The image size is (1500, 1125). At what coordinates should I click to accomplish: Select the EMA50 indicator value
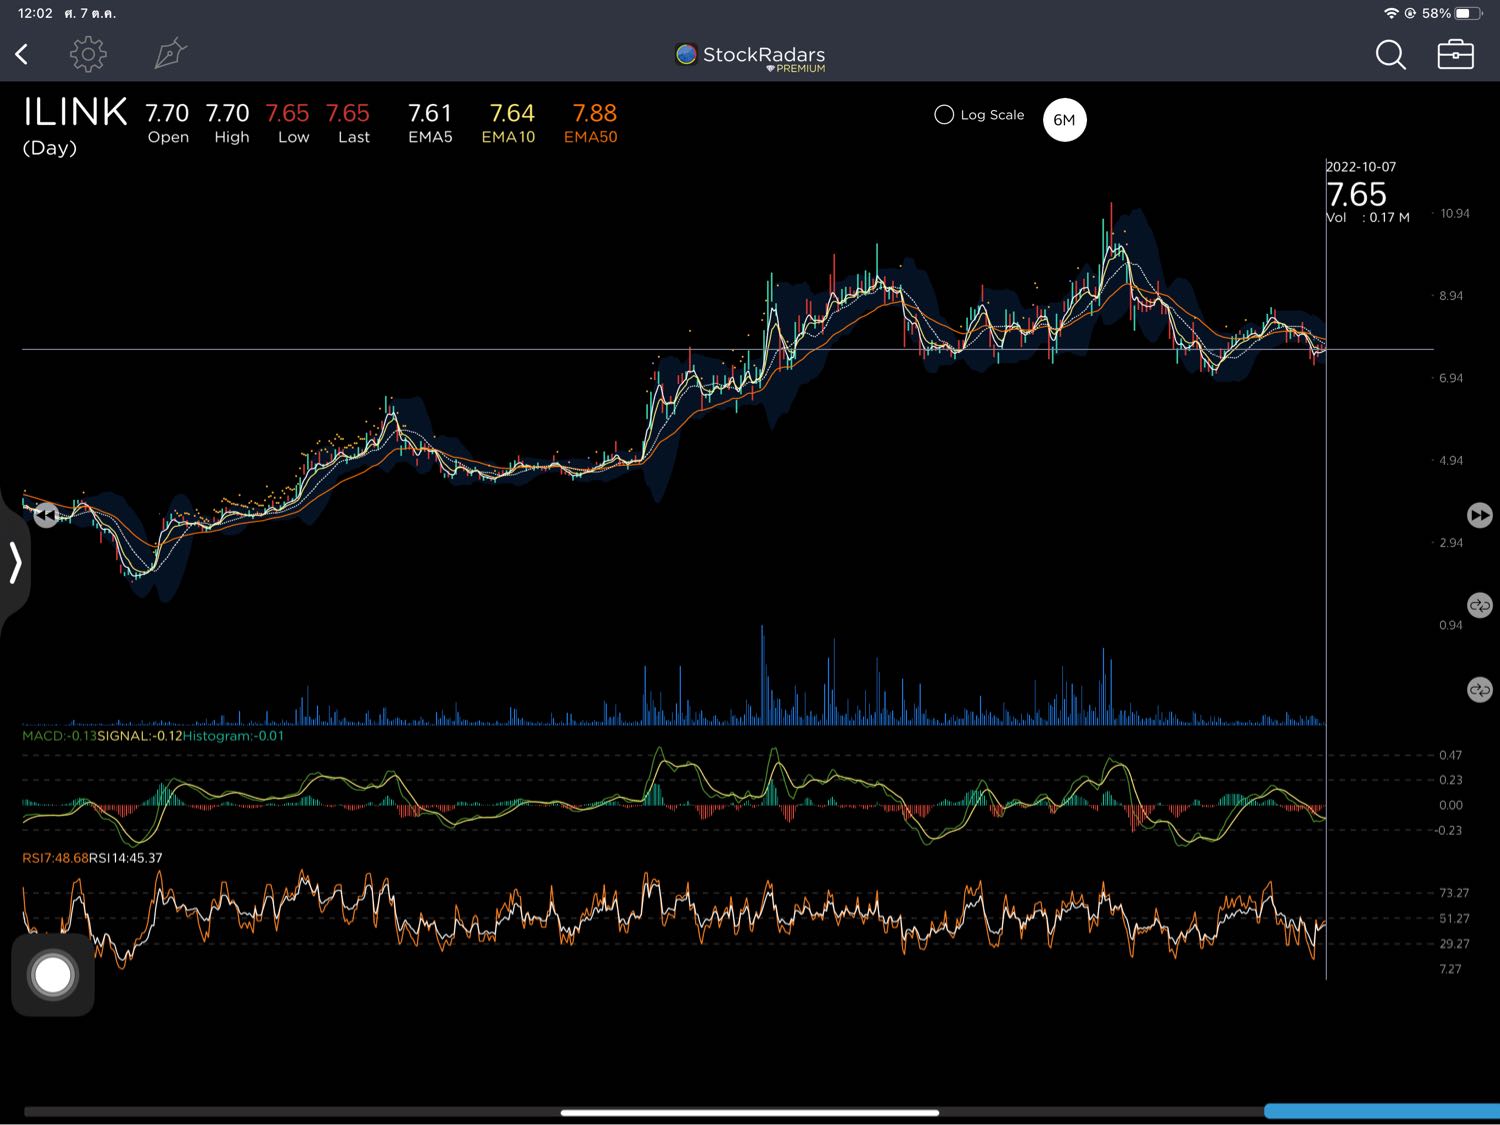point(592,123)
